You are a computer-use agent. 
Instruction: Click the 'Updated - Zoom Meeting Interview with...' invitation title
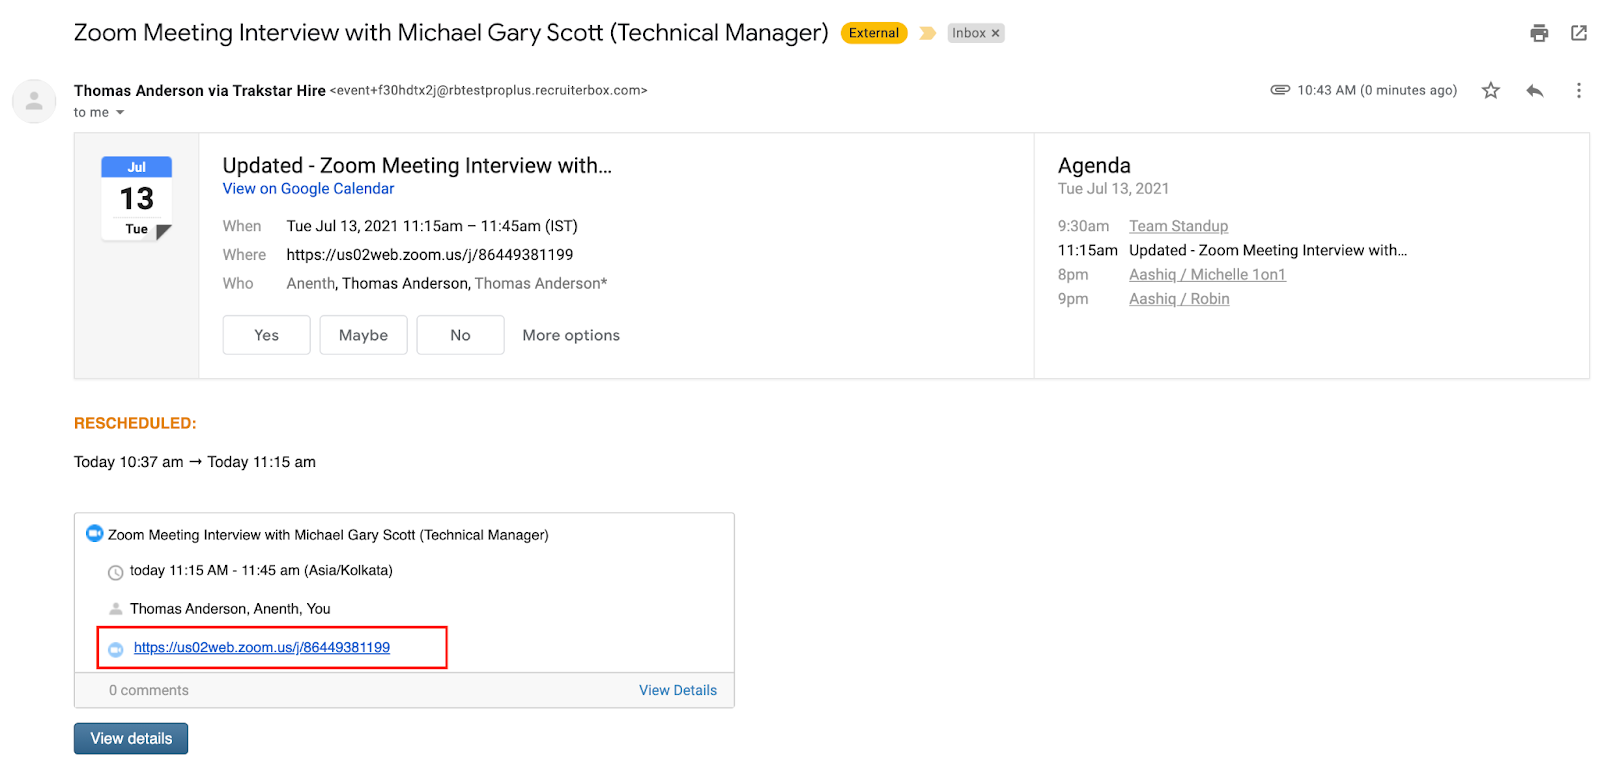click(417, 166)
